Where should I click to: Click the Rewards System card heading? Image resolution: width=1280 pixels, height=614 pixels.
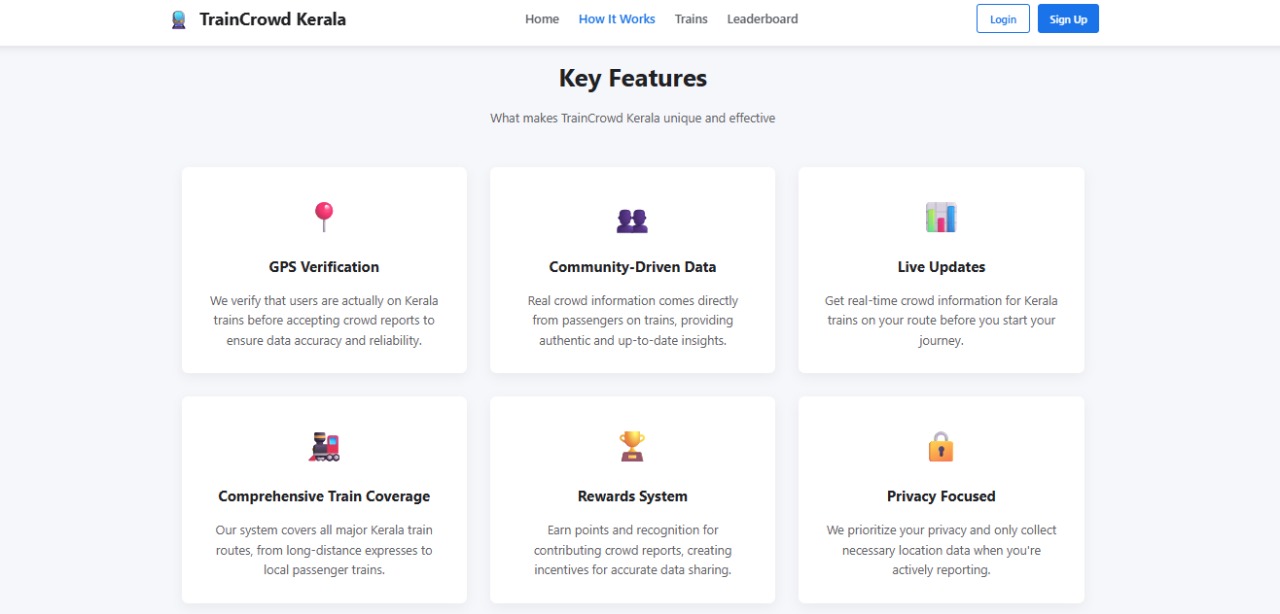[632, 496]
